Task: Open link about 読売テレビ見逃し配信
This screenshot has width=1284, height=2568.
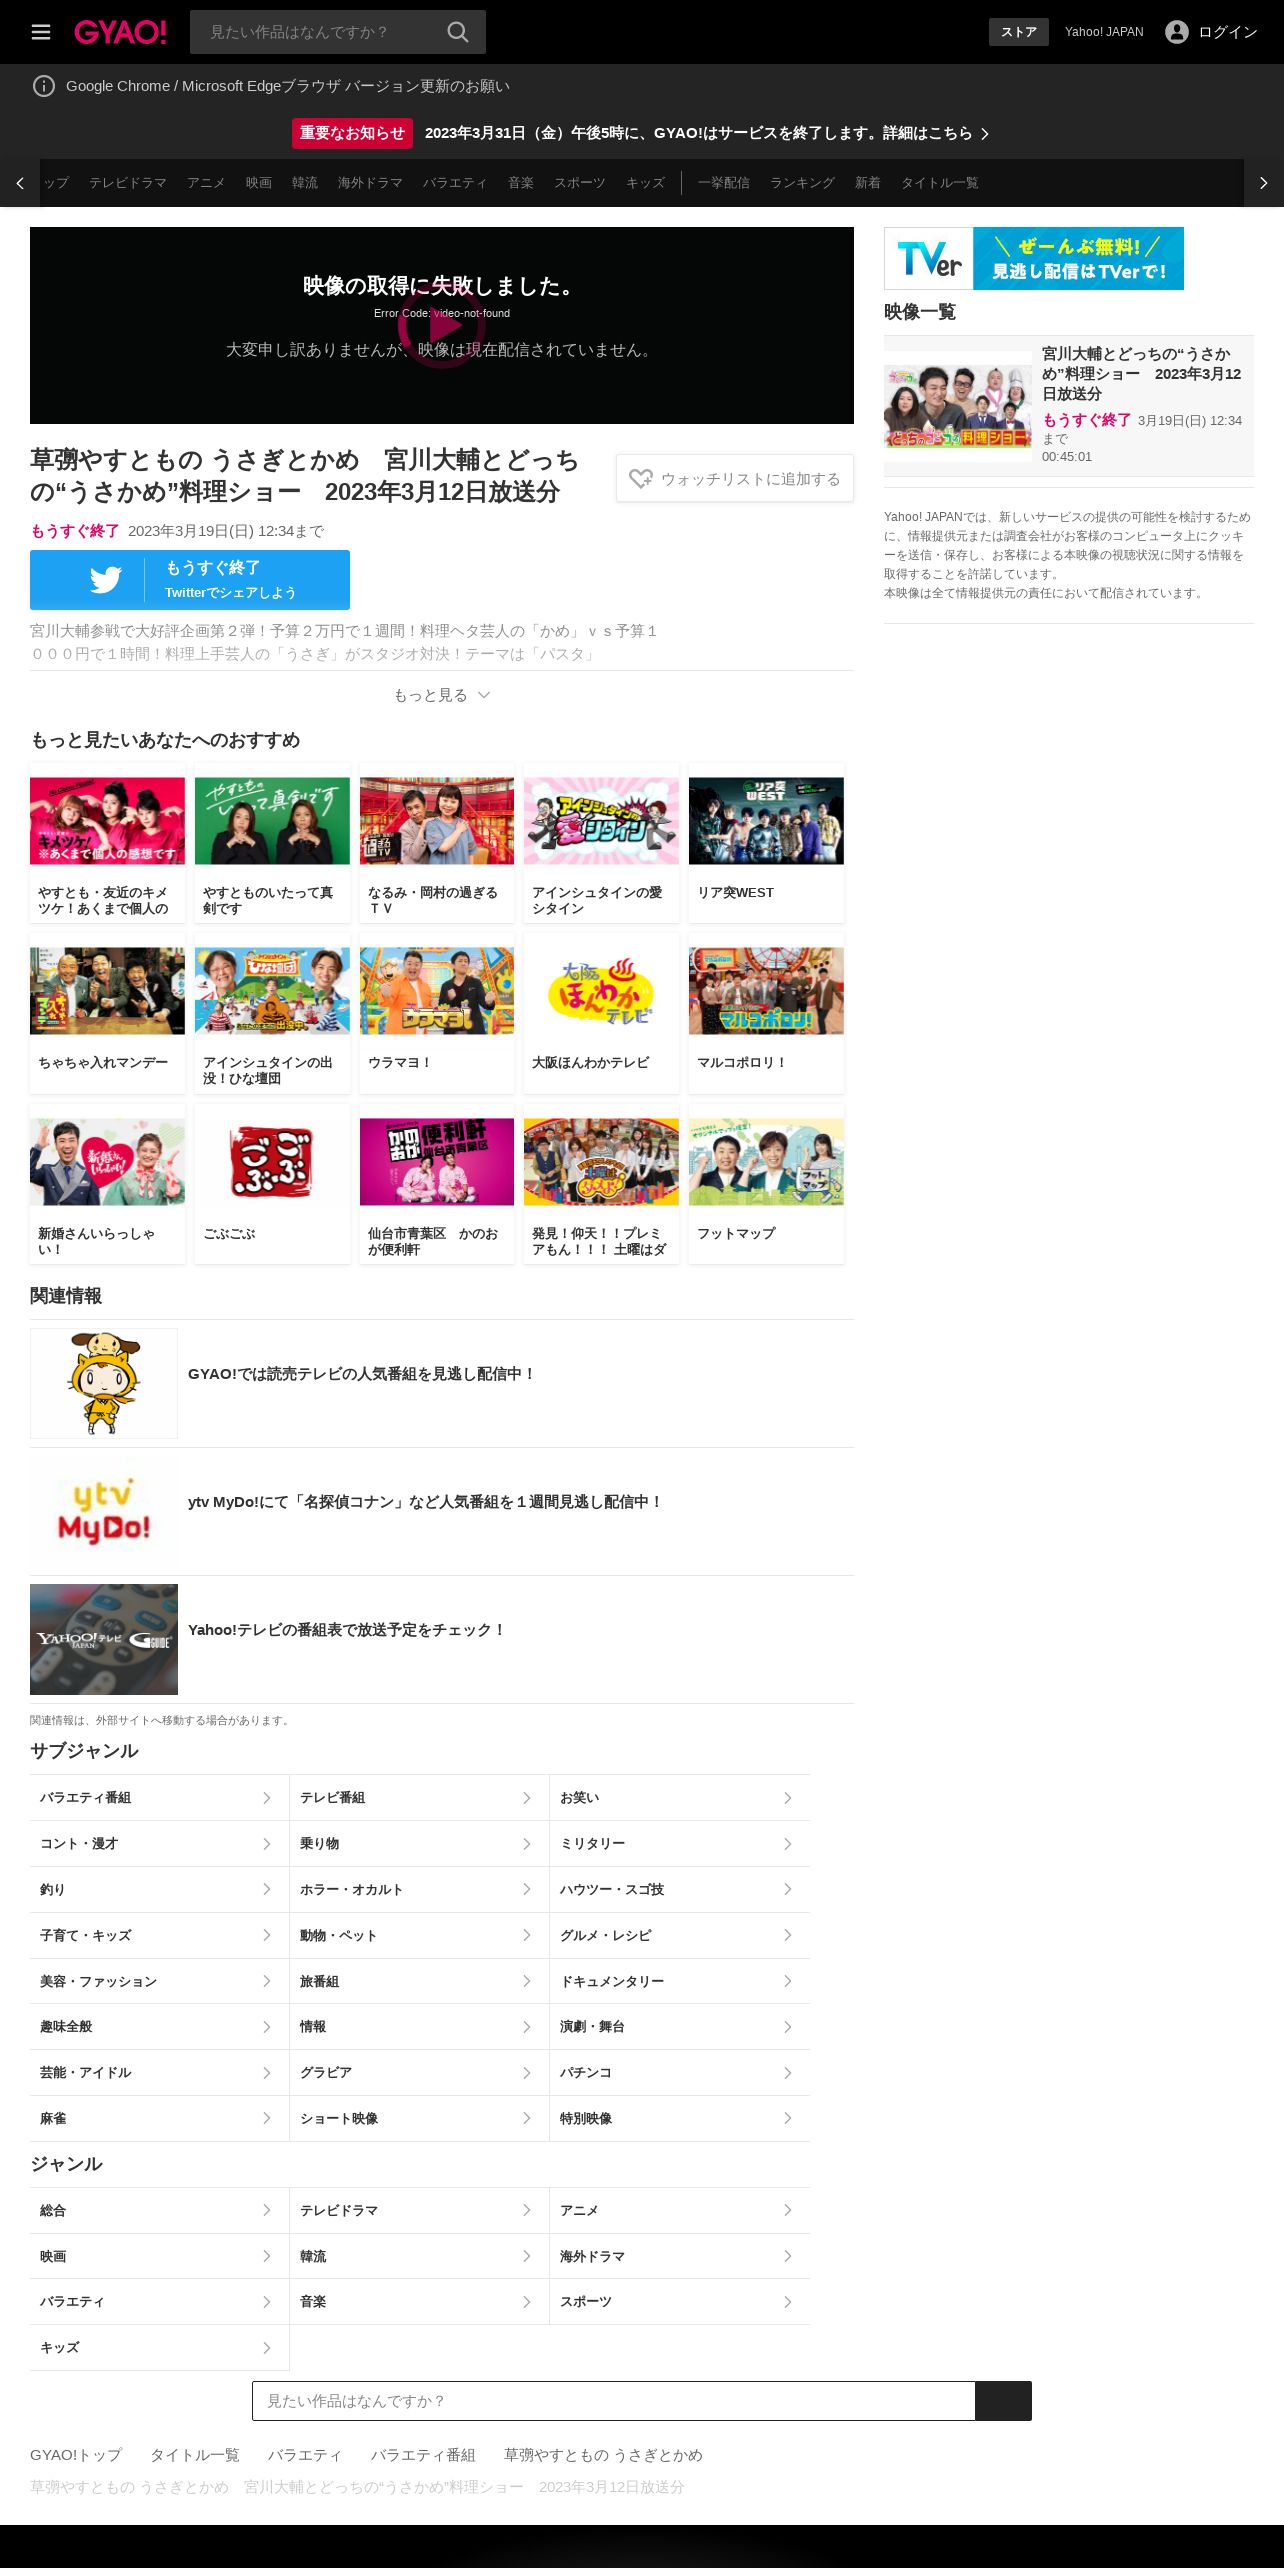Action: point(362,1374)
